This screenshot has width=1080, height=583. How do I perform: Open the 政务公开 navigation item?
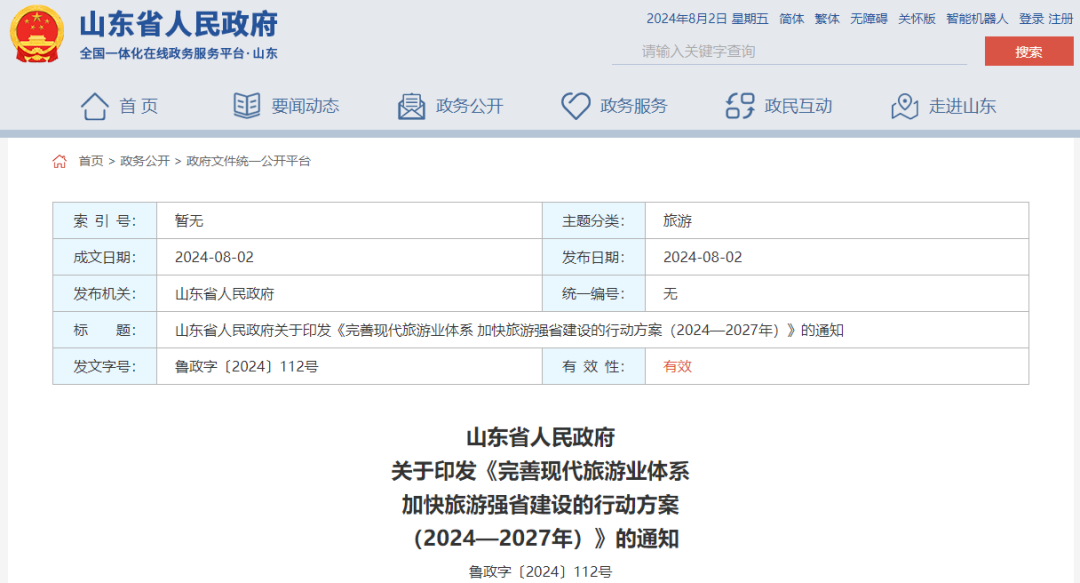[x=470, y=106]
